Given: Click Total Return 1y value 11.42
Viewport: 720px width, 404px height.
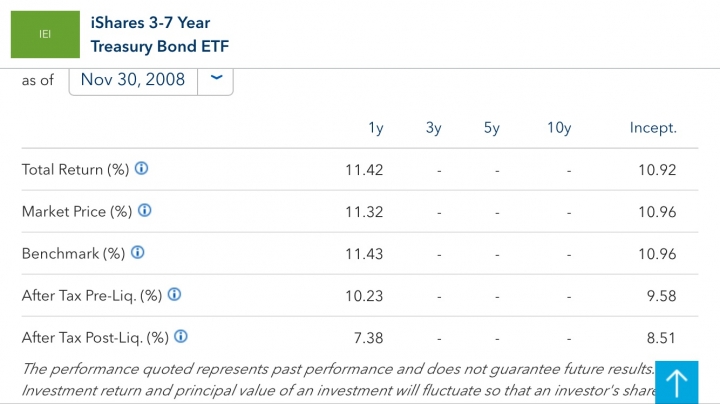Looking at the screenshot, I should (x=364, y=170).
